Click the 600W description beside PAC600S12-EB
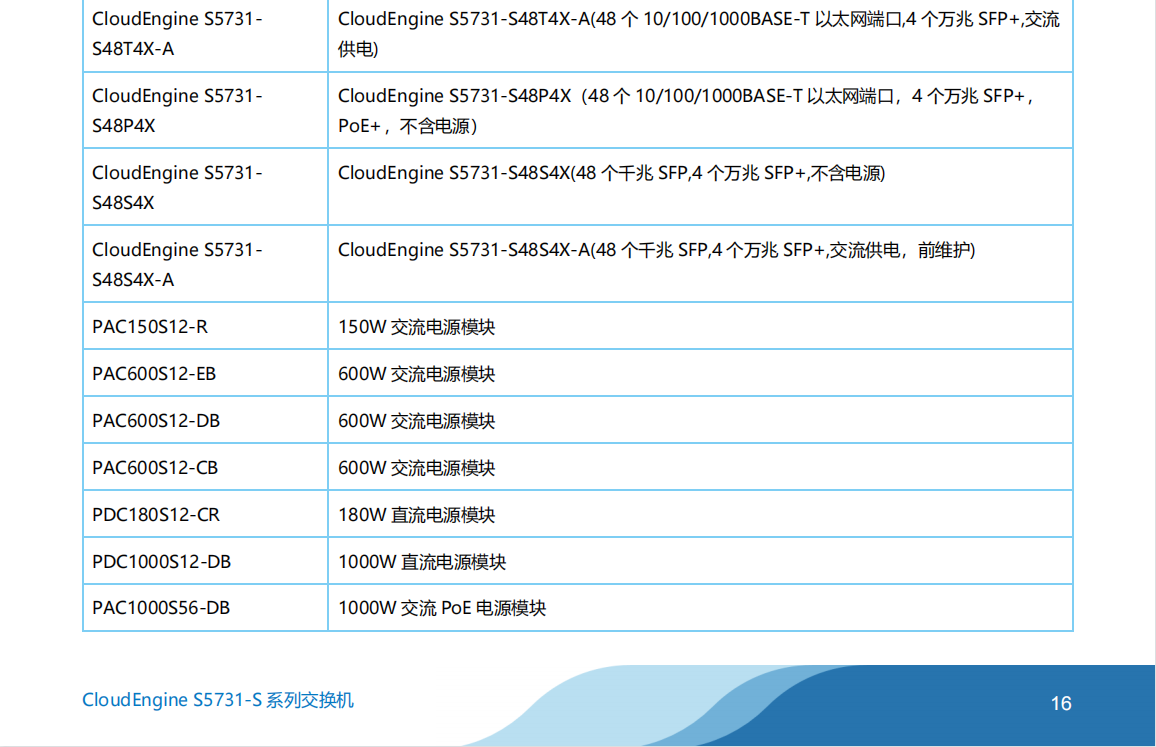The height and width of the screenshot is (747, 1156). pos(416,374)
